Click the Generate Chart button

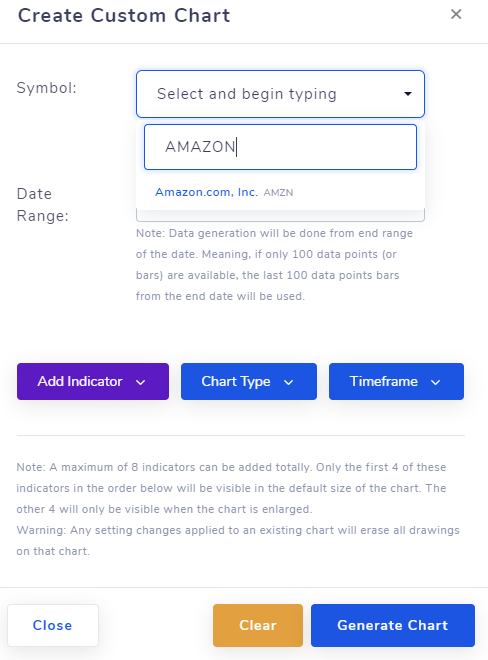point(393,625)
